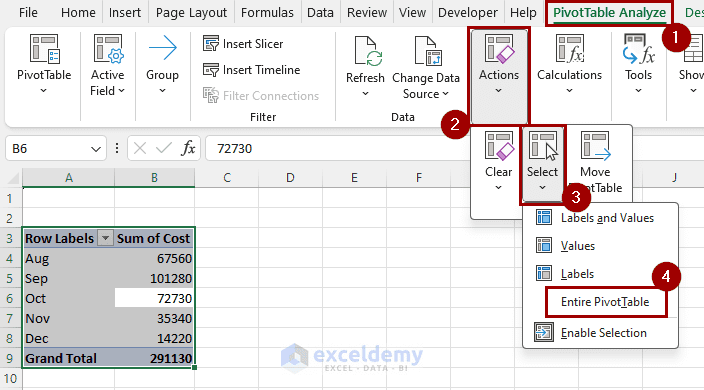Expand Active Field dropdown chevron
This screenshot has width=704, height=390.
pos(121,91)
